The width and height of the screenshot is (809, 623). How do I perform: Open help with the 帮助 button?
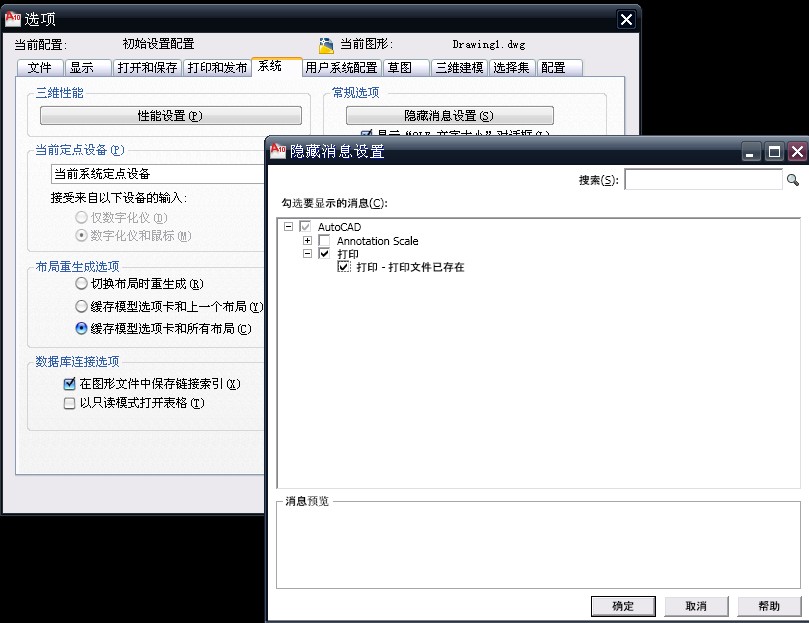click(x=769, y=606)
